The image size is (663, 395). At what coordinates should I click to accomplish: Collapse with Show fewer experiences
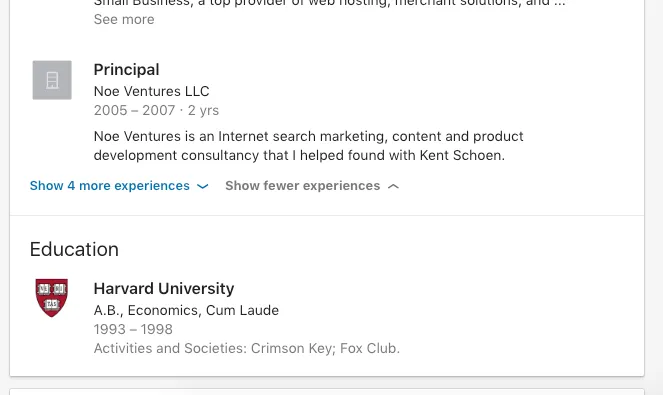coord(312,186)
